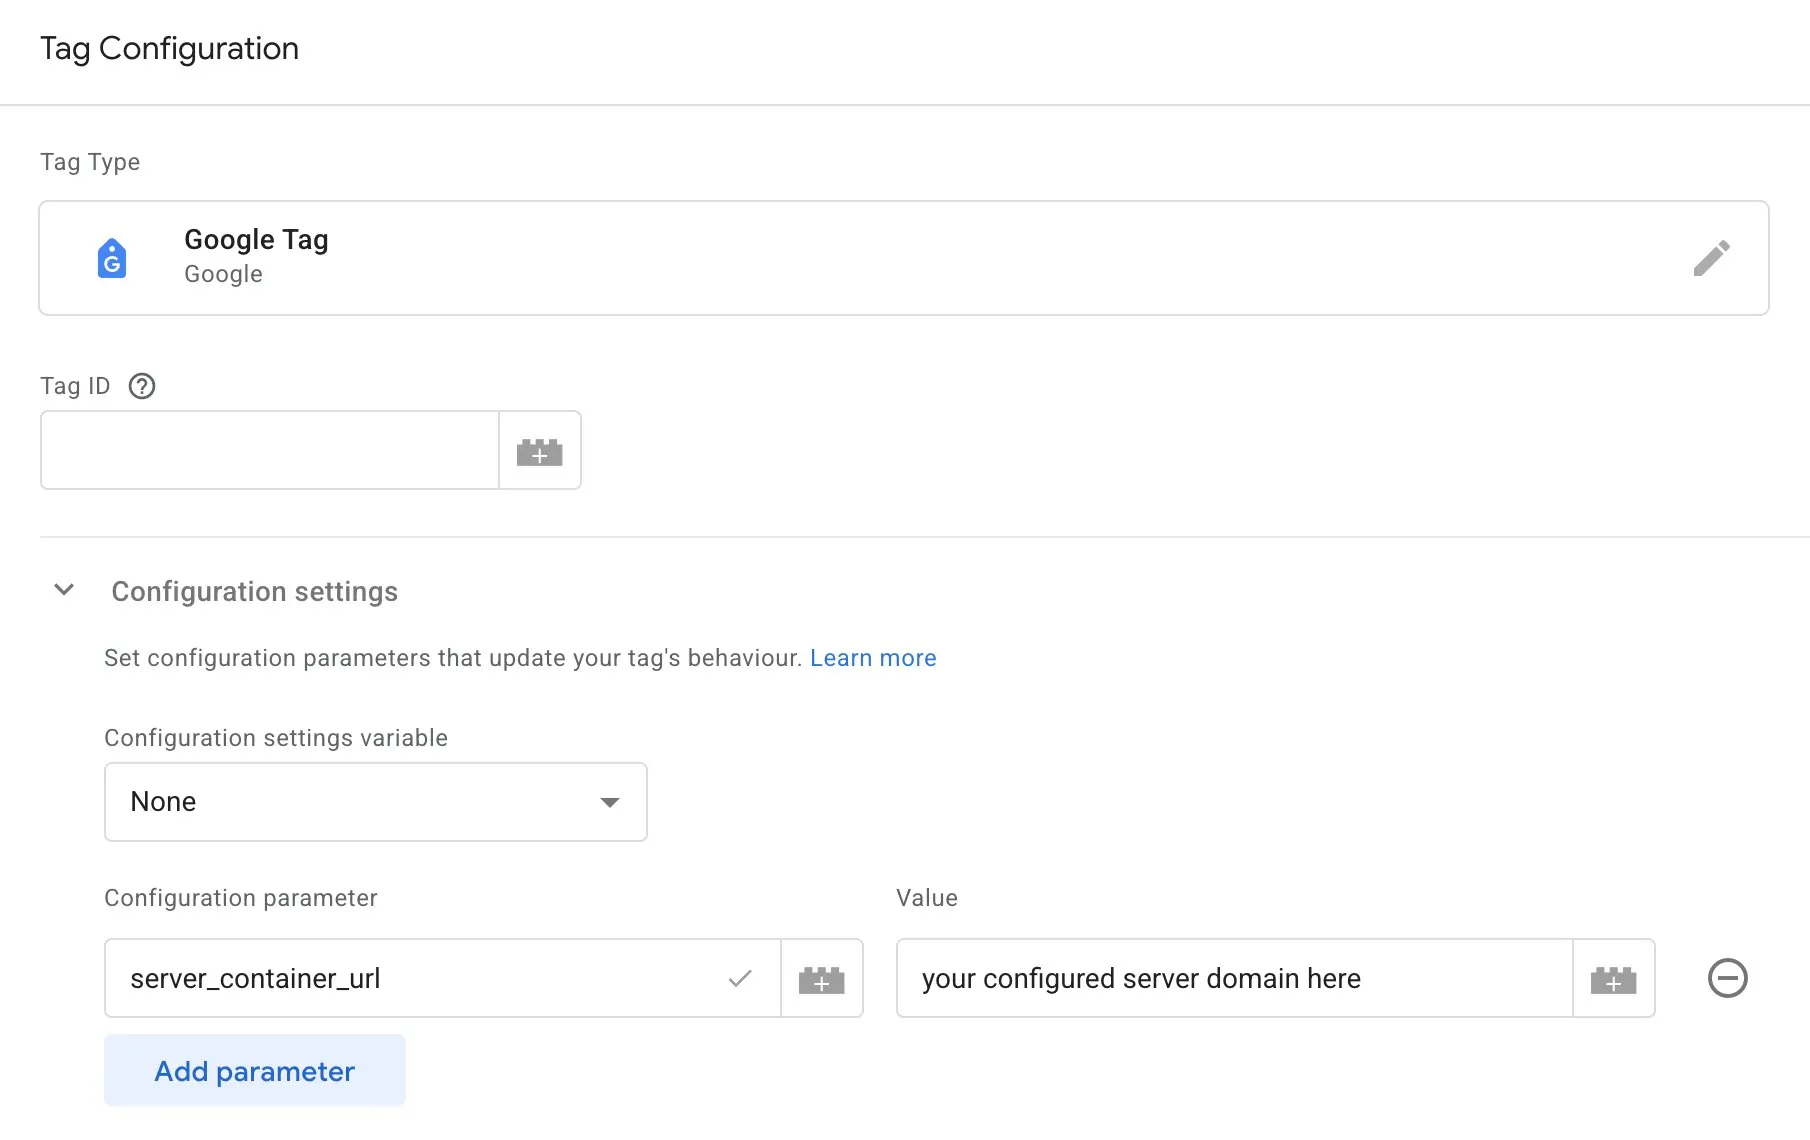The height and width of the screenshot is (1140, 1810).
Task: Click the Configuration settings variable label
Action: click(x=276, y=738)
